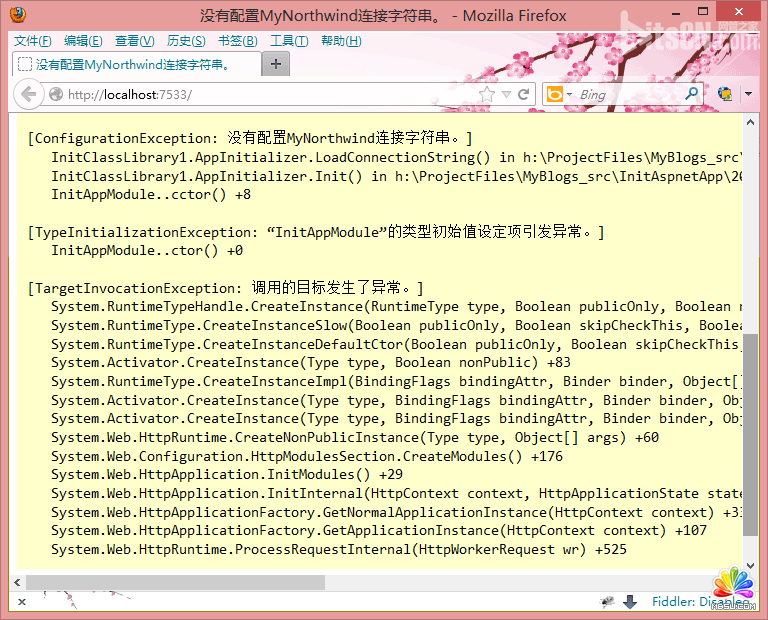Minimize the Firefox window
768x620 pixels.
(676, 12)
